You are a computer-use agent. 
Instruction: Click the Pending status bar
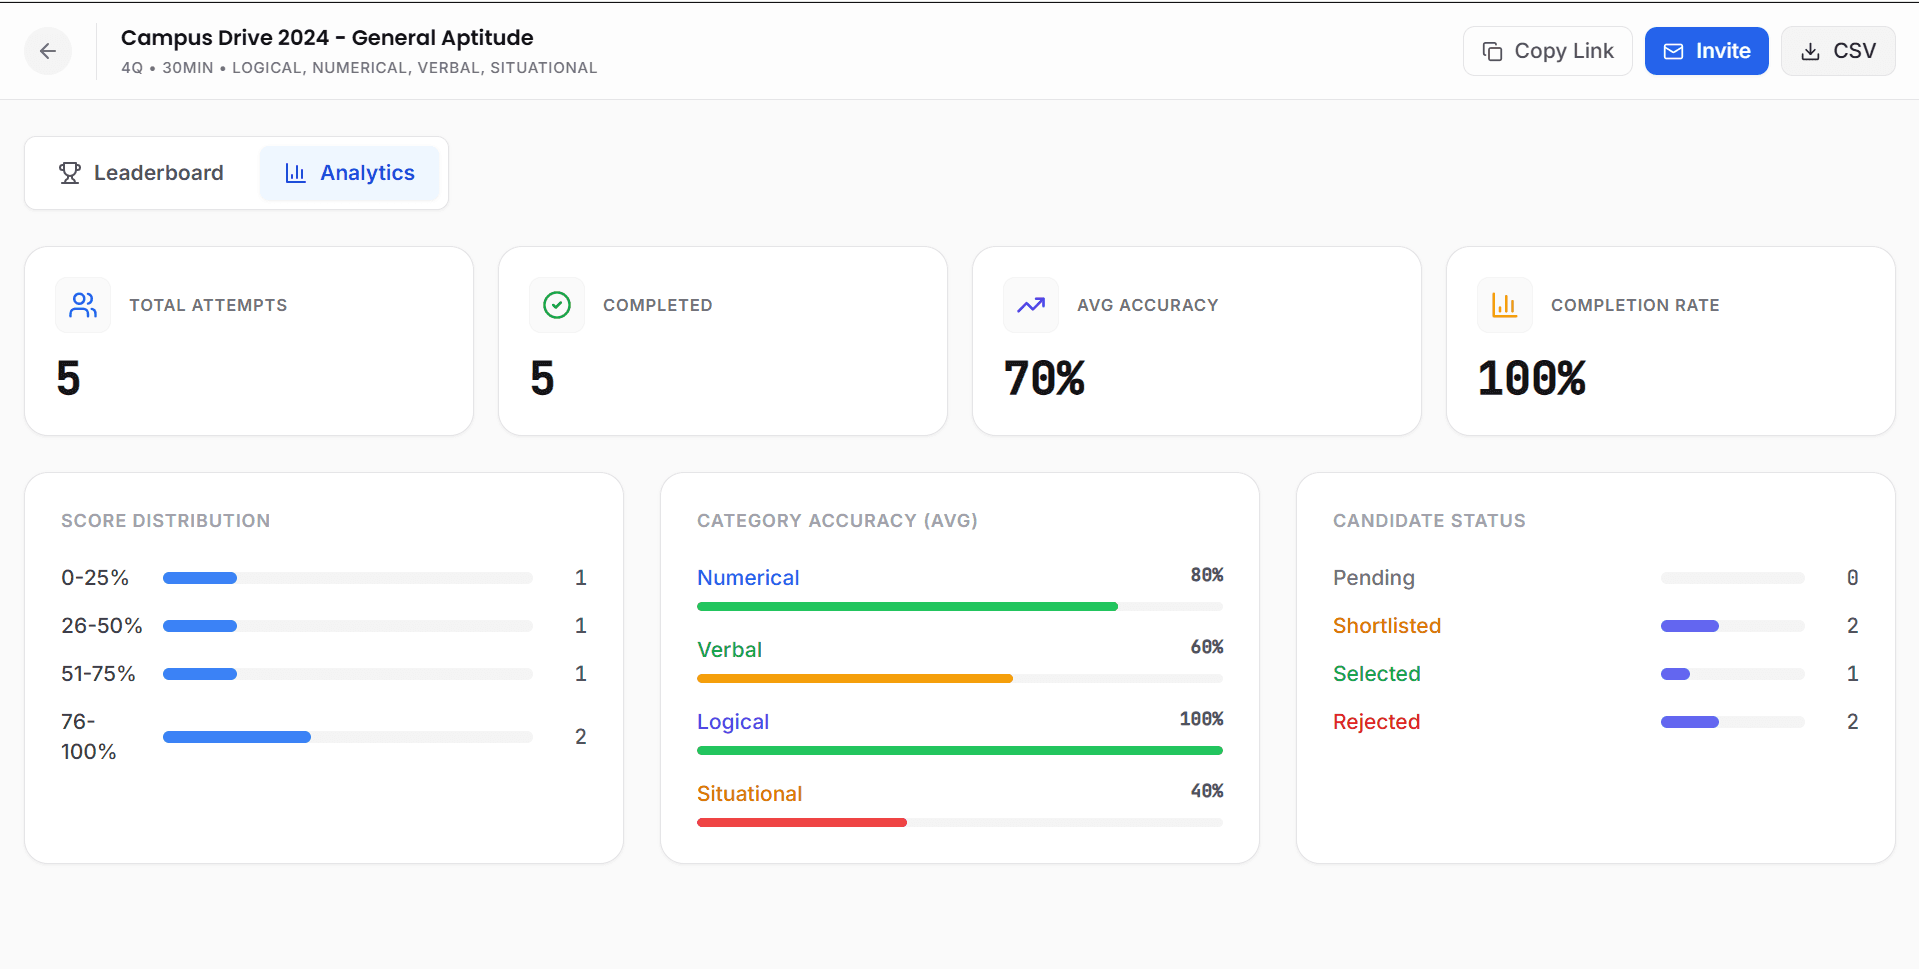[x=1732, y=578]
